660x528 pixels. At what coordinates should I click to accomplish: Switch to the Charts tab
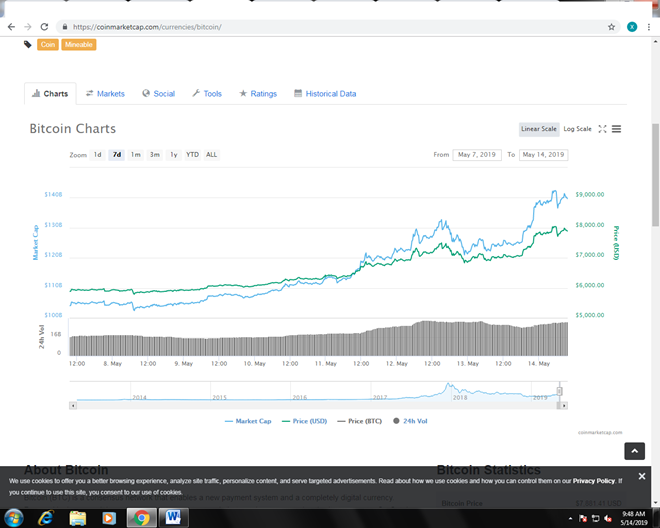[50, 93]
